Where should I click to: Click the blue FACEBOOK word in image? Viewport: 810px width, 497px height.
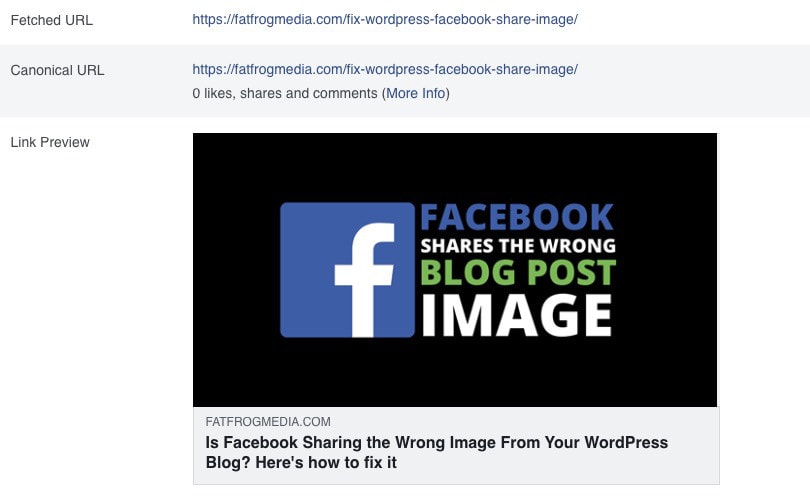click(x=517, y=217)
